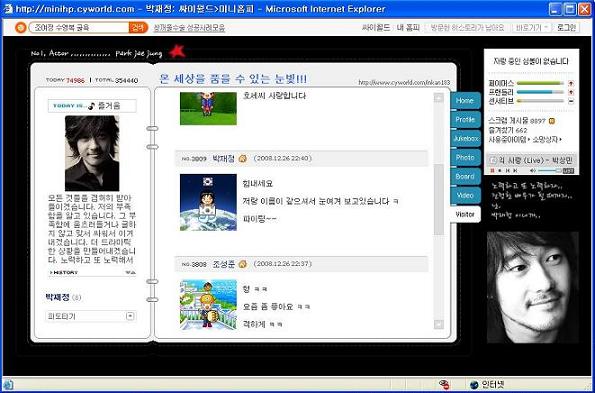Mute the music player speaker icon

532,171
